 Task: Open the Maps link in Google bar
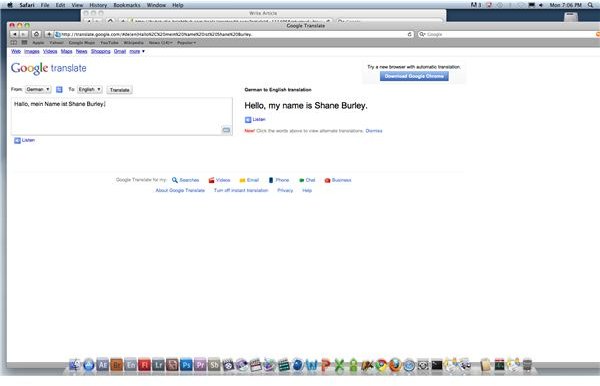(66, 51)
